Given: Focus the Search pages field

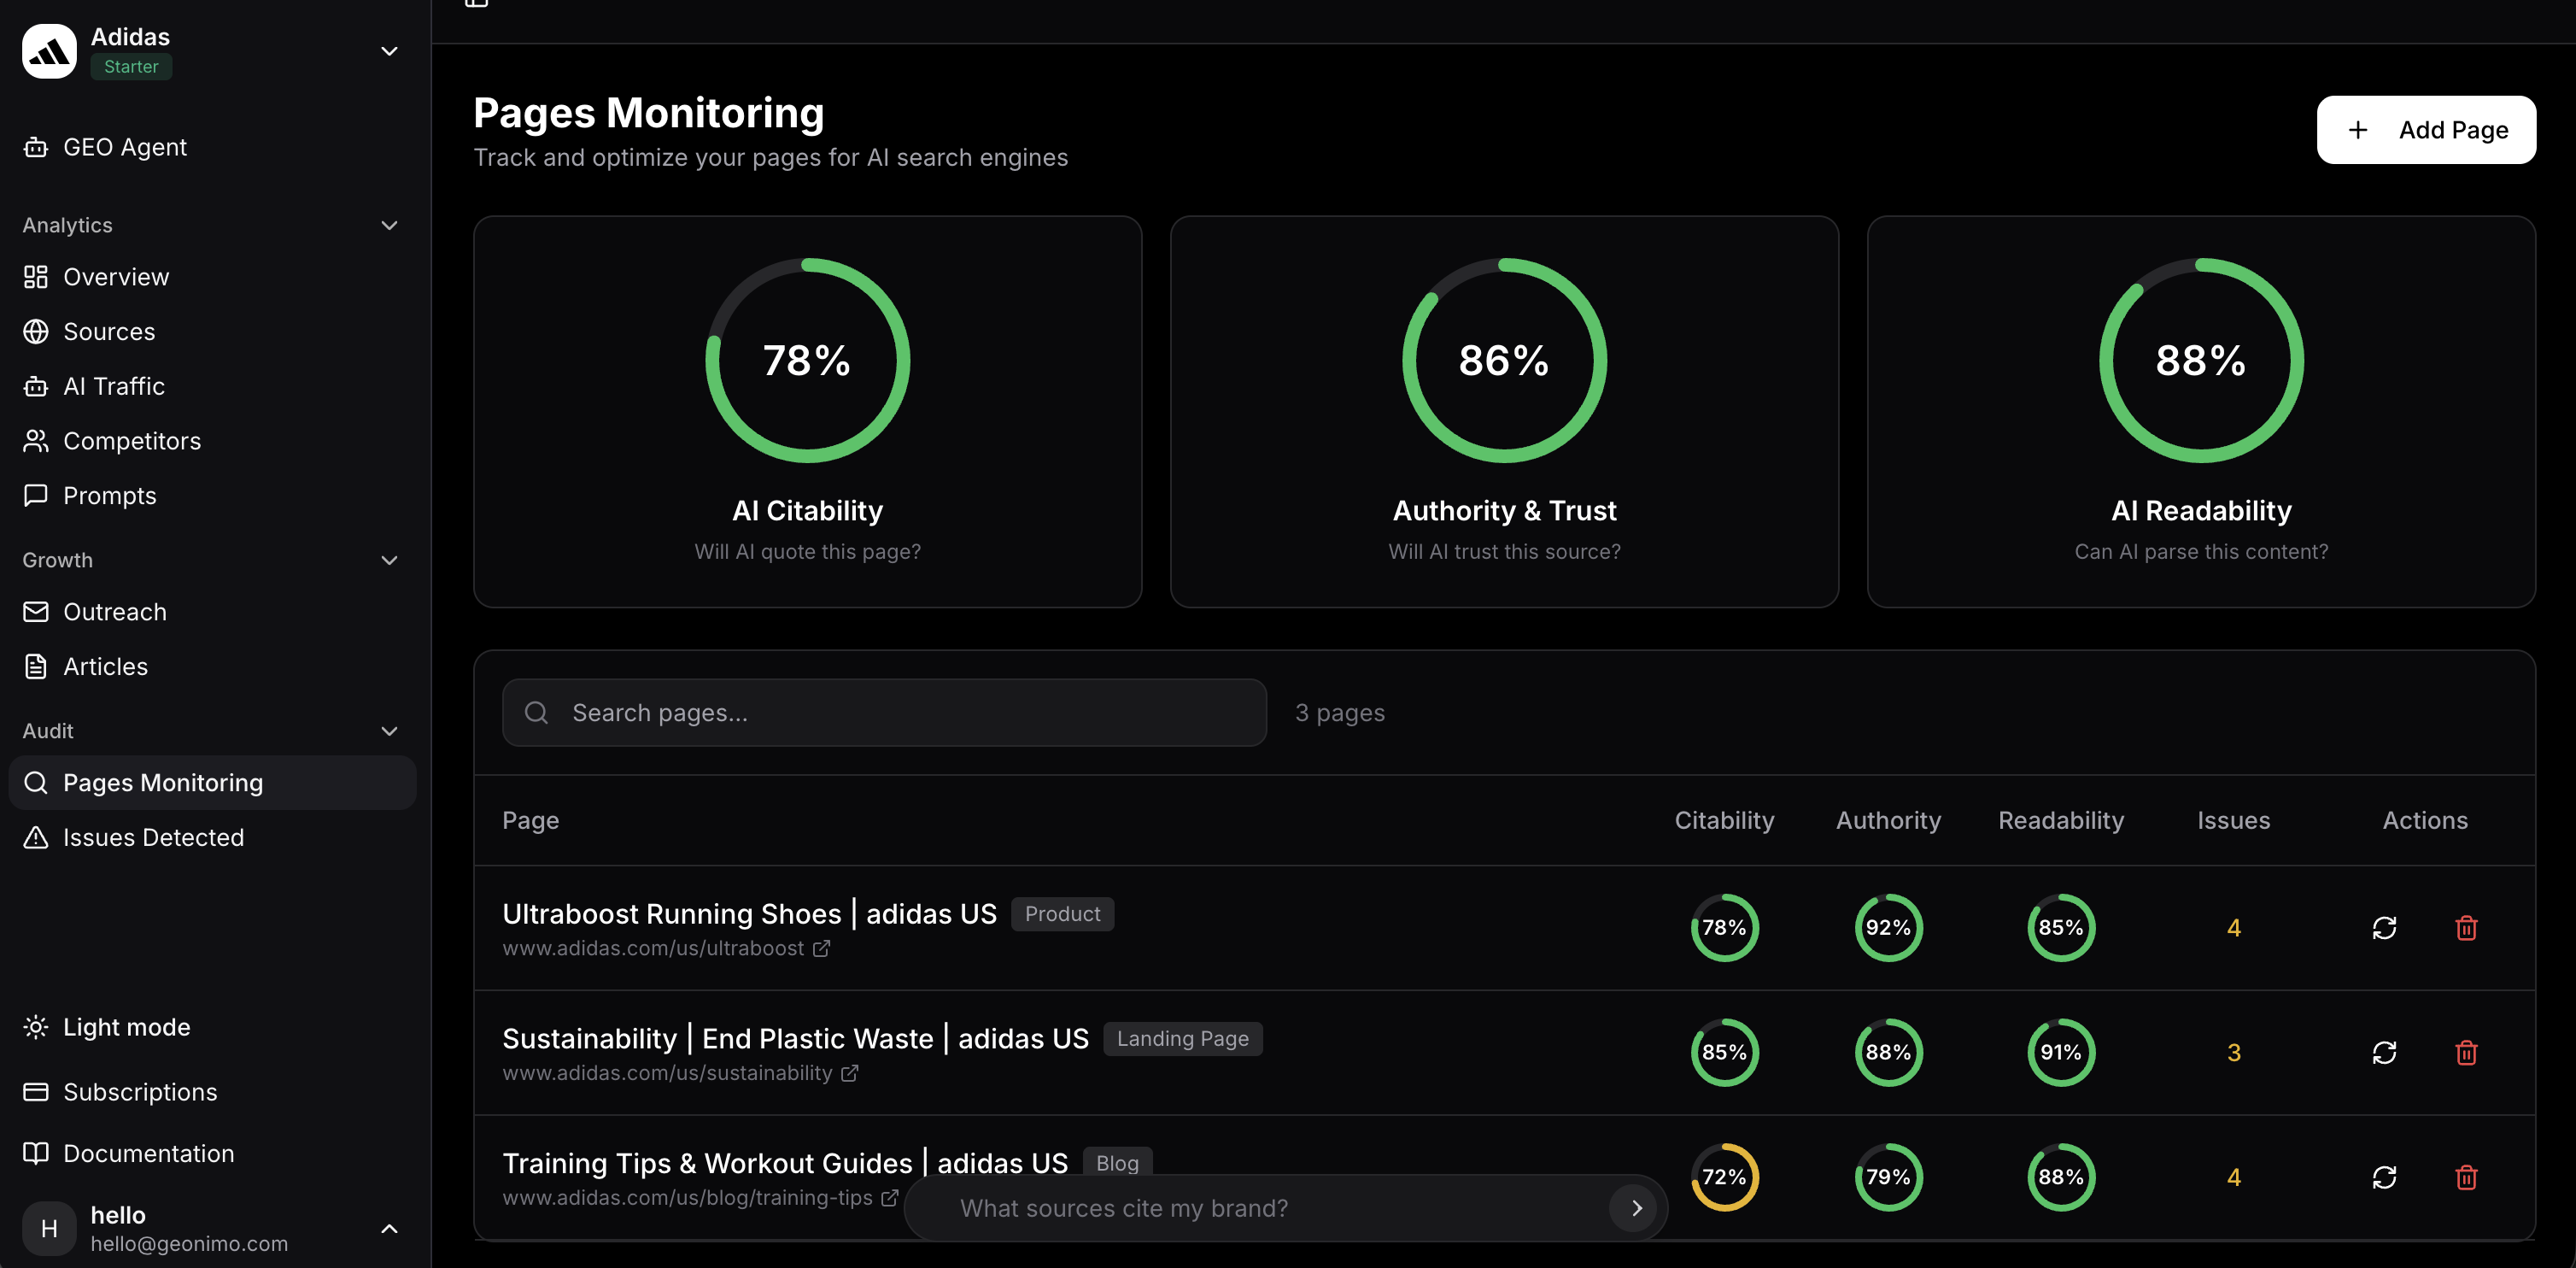Looking at the screenshot, I should click(x=884, y=713).
